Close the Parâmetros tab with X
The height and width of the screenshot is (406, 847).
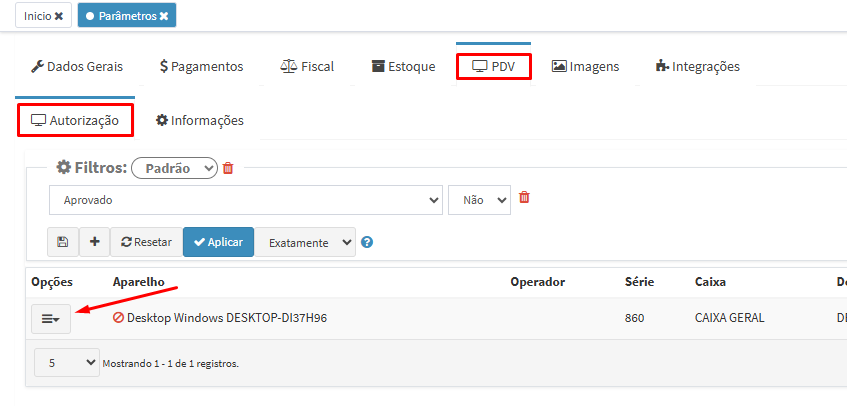(x=163, y=16)
